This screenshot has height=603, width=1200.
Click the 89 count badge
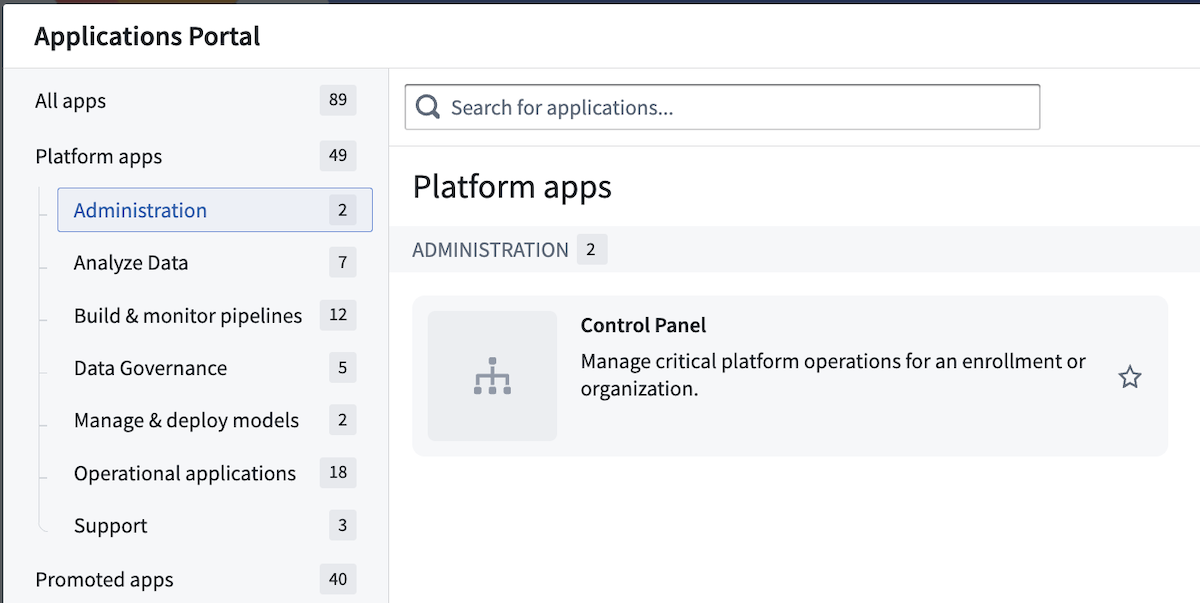[x=338, y=100]
